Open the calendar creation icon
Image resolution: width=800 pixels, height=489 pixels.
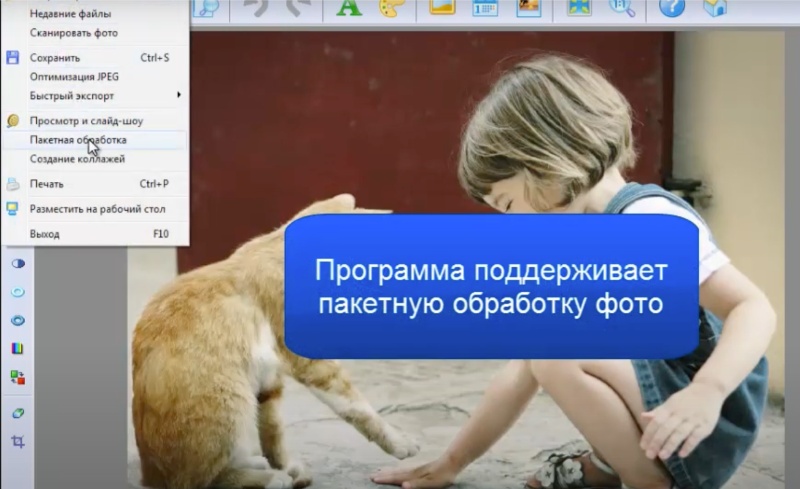(485, 8)
